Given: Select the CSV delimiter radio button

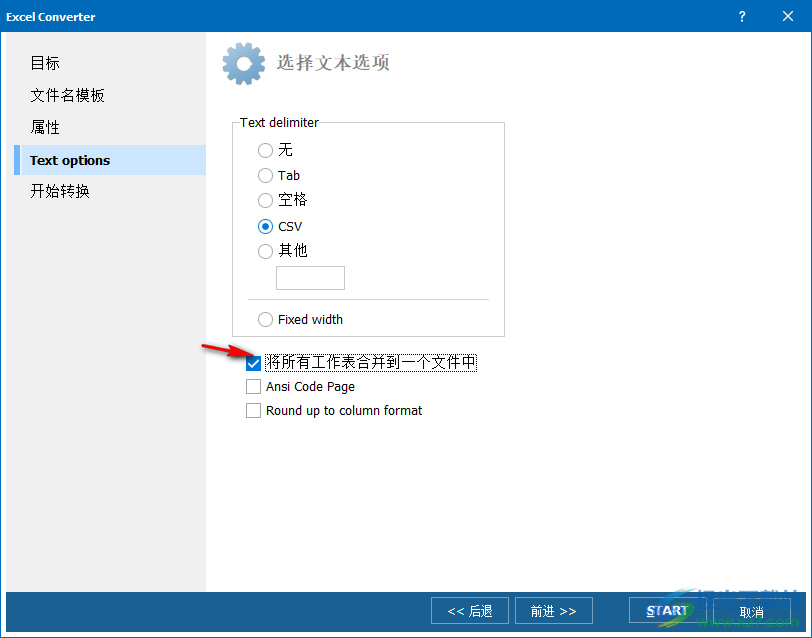Looking at the screenshot, I should 265,226.
